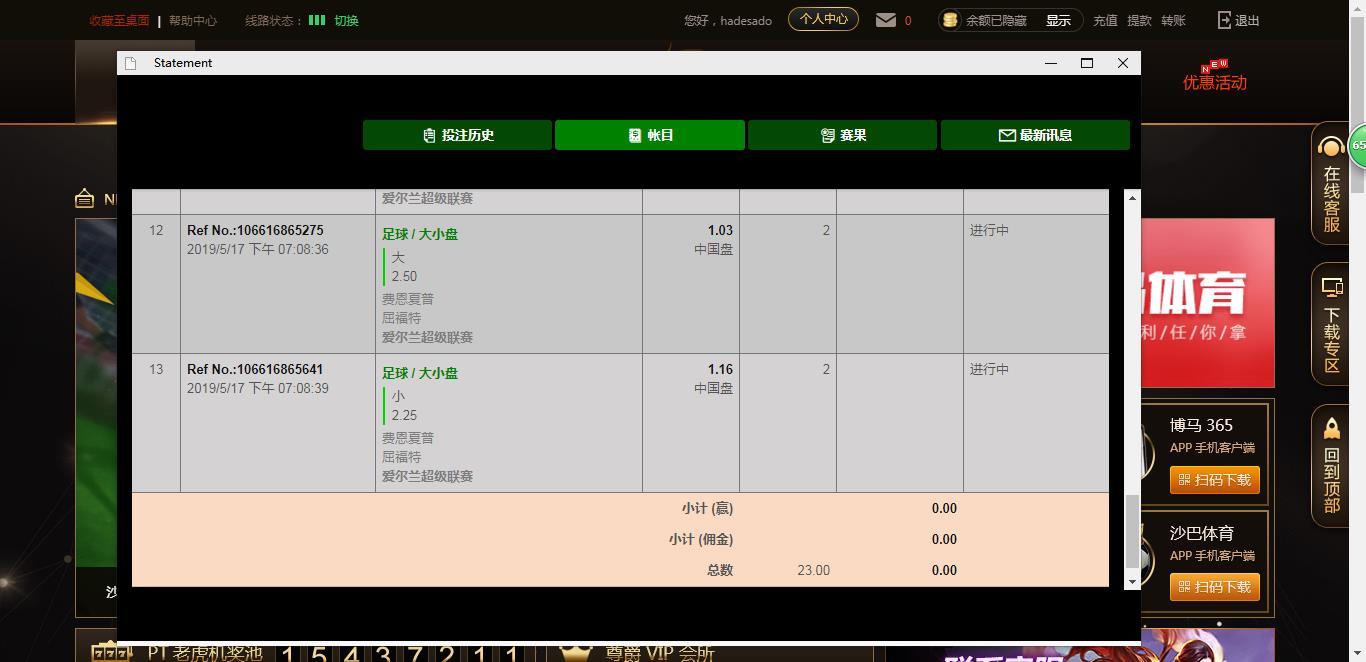Click the exit icon next to 退出

tap(1224, 20)
